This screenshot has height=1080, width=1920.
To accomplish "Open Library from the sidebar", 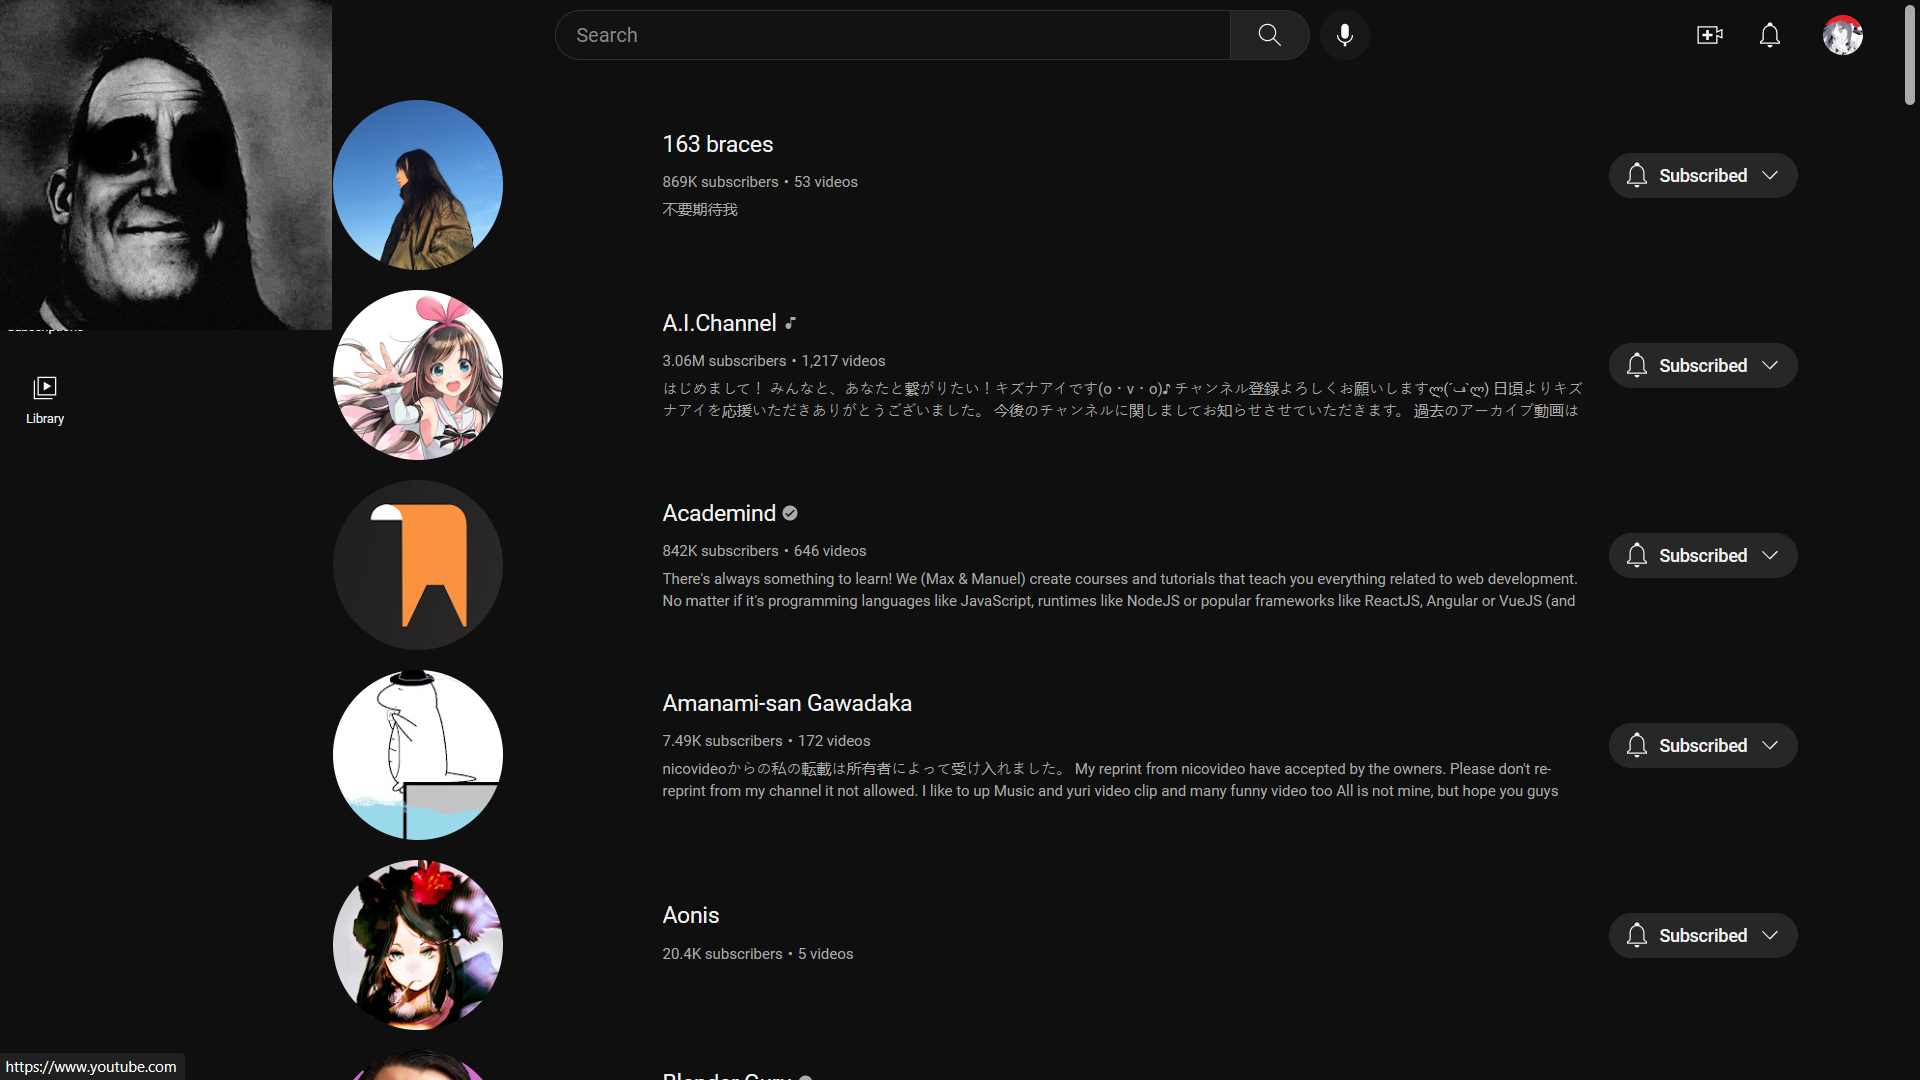I will 45,399.
